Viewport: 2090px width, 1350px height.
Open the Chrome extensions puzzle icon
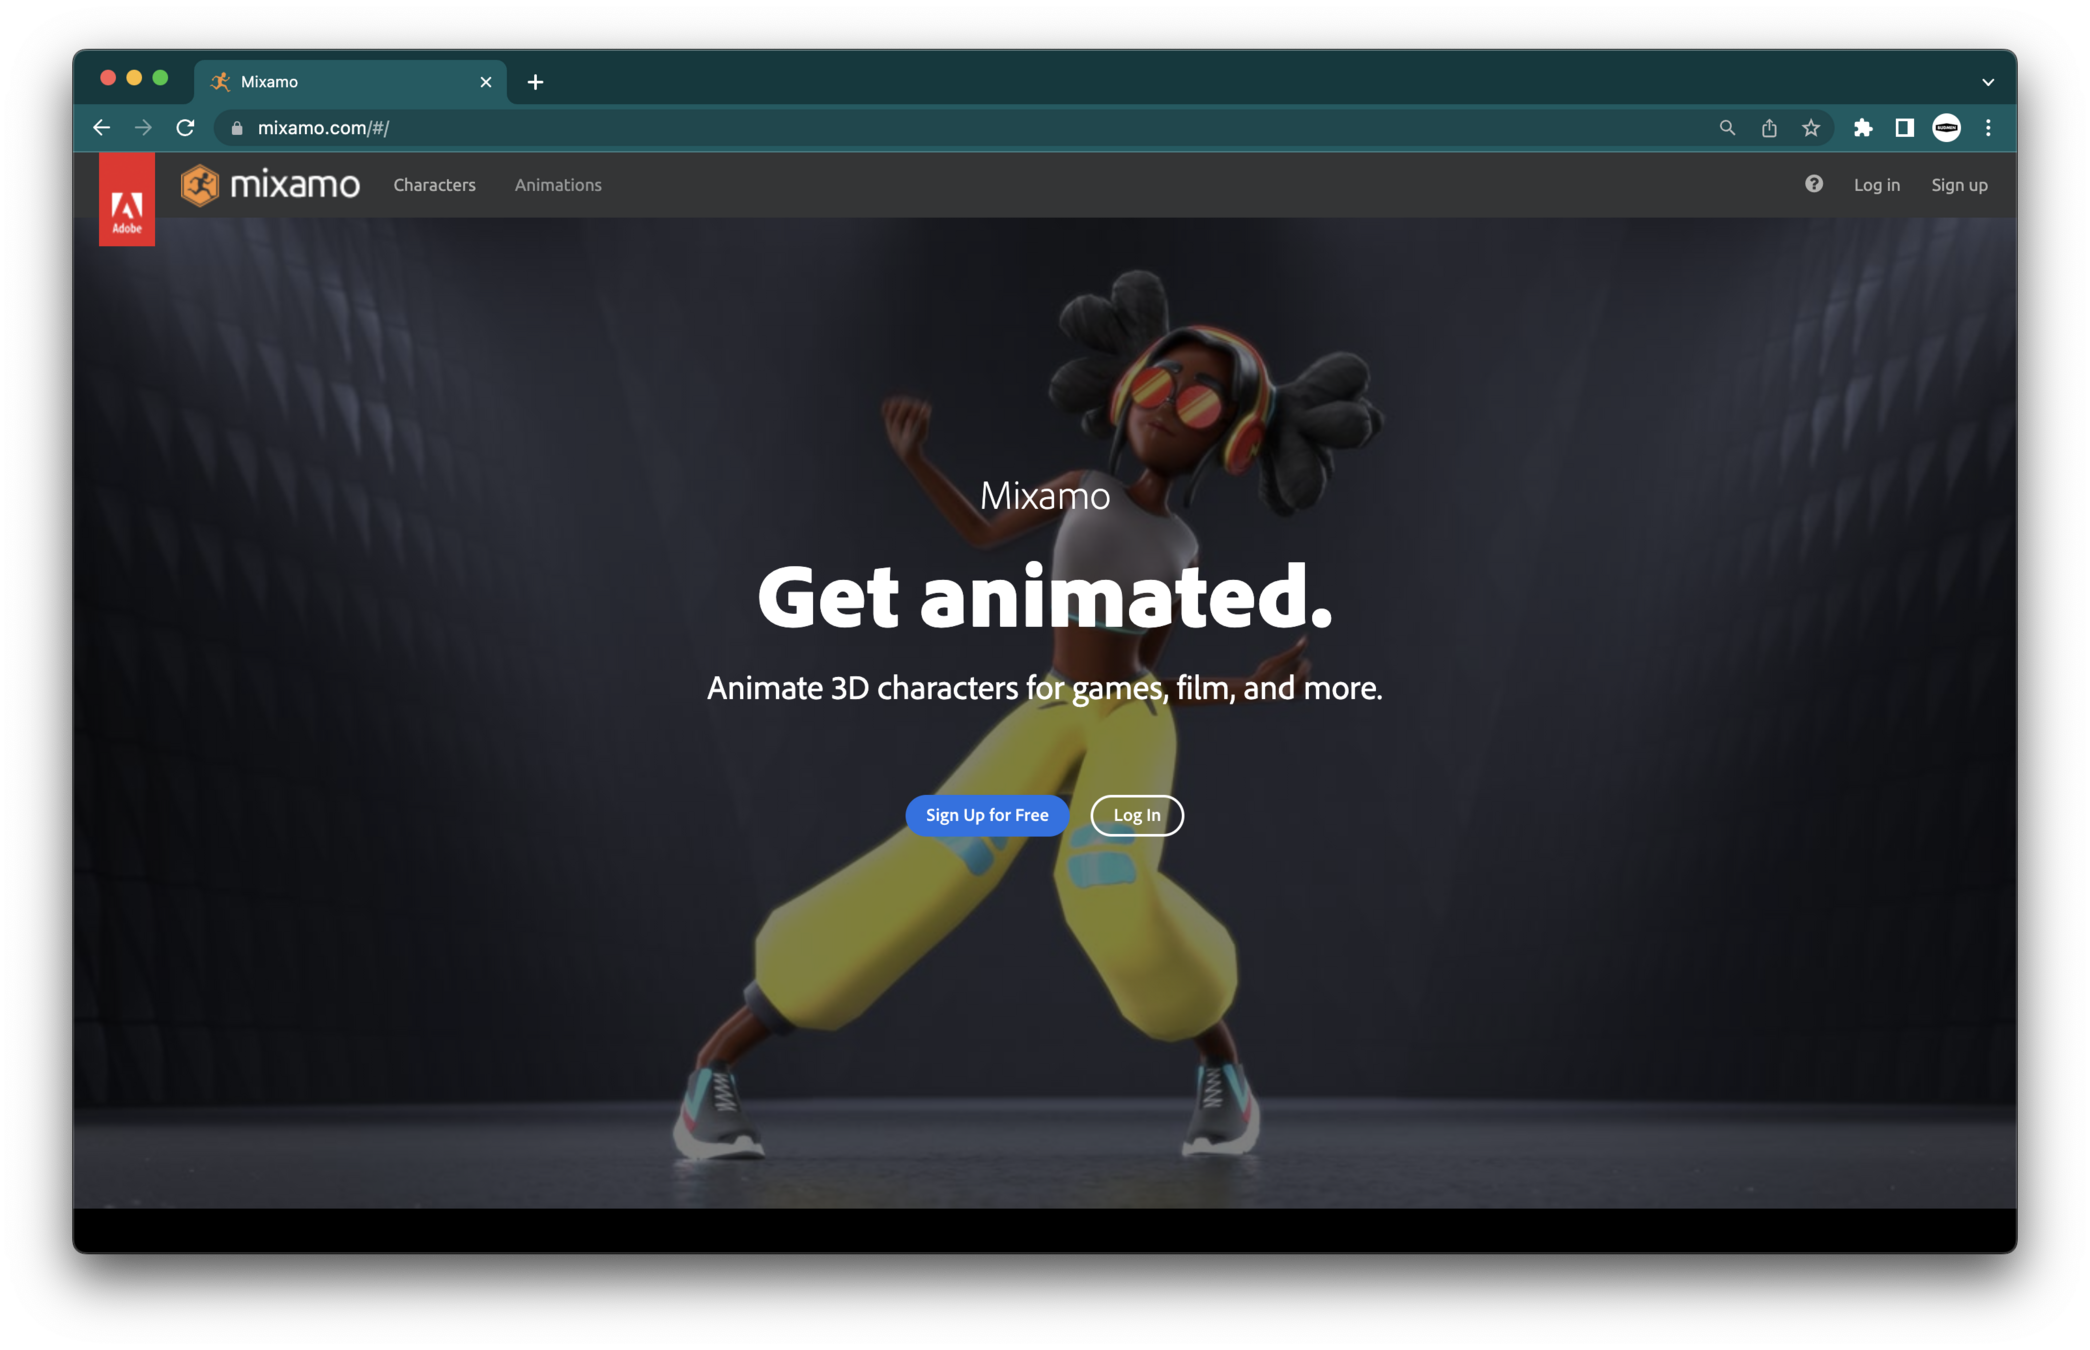coord(1862,128)
